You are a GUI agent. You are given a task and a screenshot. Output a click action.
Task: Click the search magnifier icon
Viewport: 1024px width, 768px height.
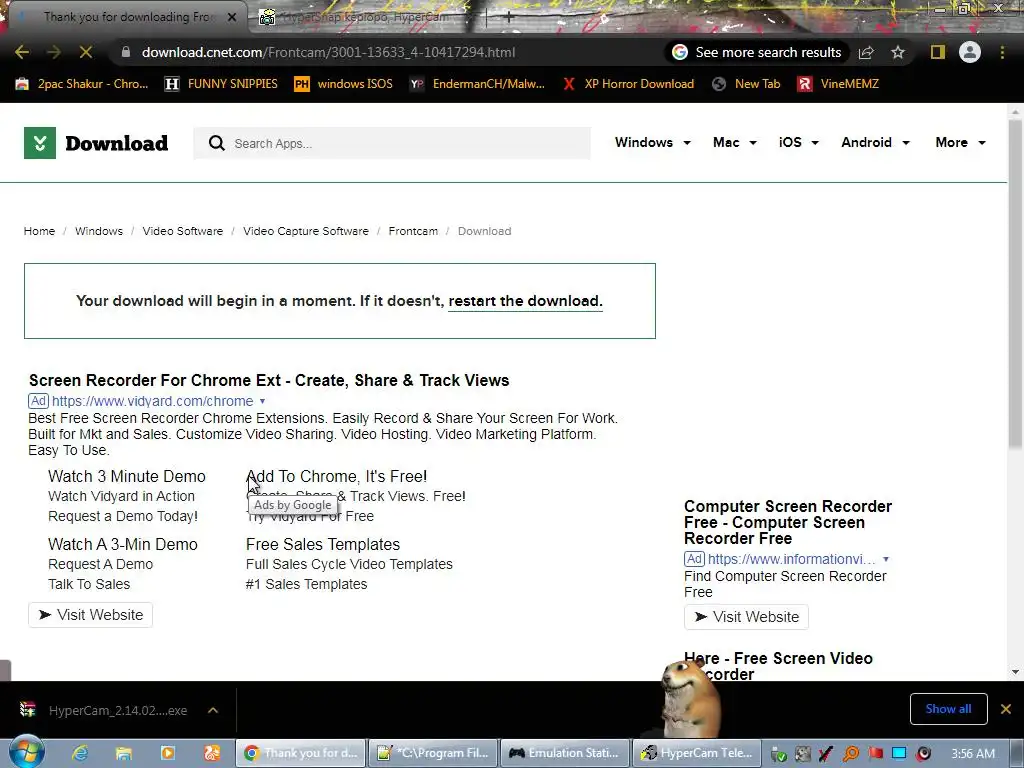tap(217, 143)
